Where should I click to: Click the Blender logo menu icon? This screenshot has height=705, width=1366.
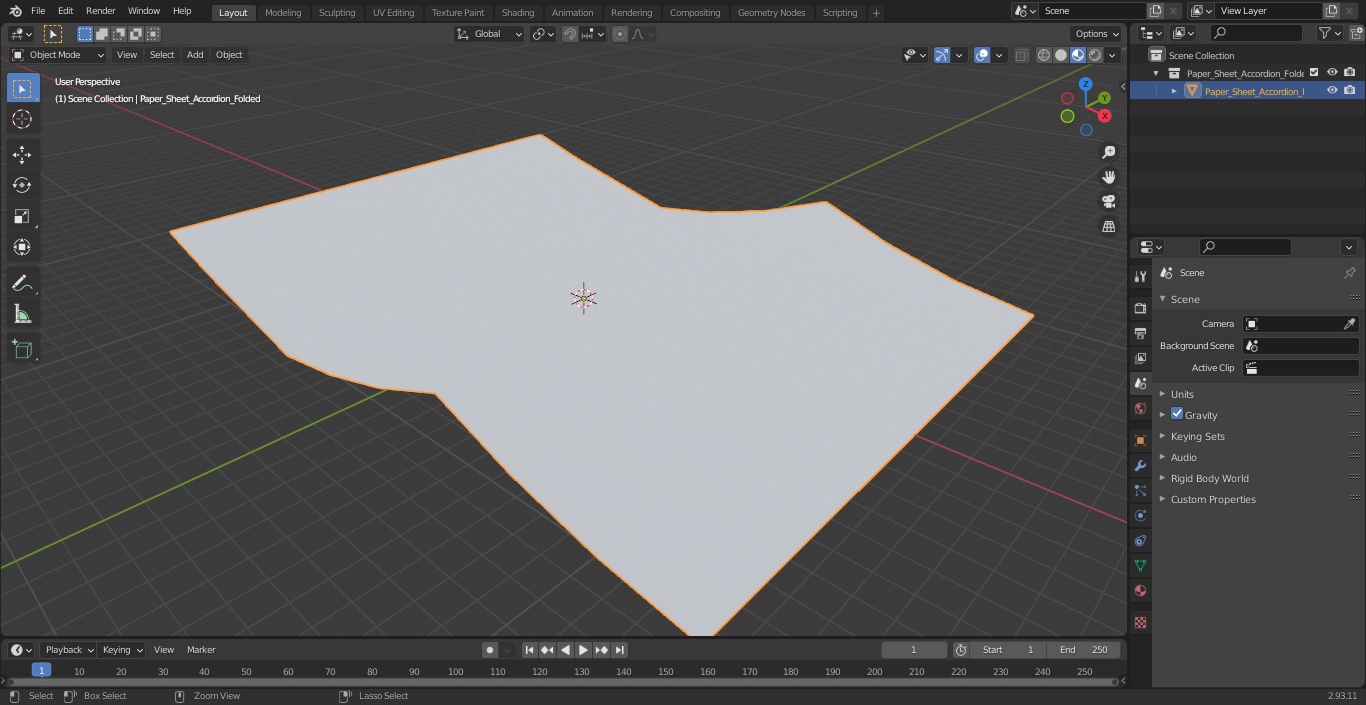tap(15, 11)
